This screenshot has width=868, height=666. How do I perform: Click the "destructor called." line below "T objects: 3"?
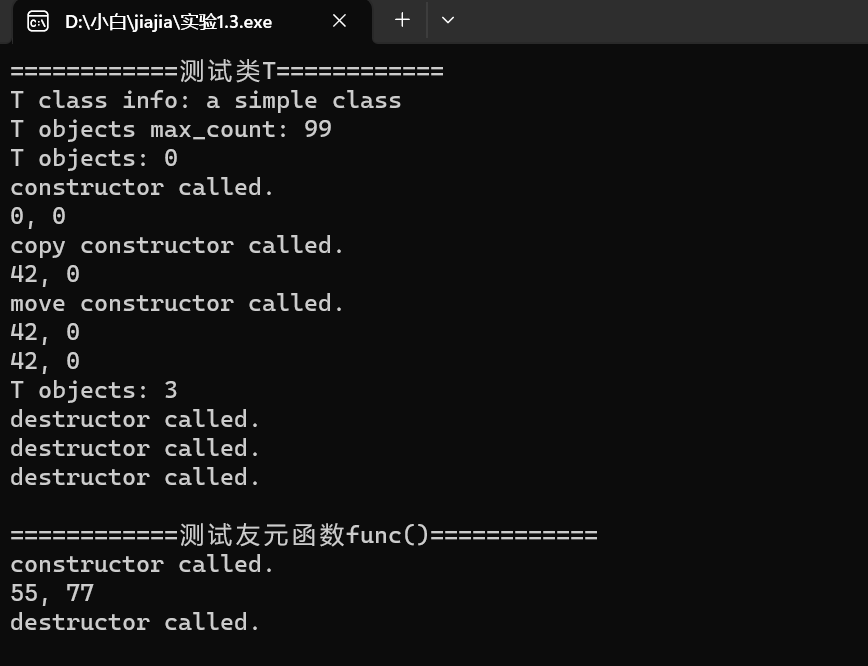click(x=135, y=419)
